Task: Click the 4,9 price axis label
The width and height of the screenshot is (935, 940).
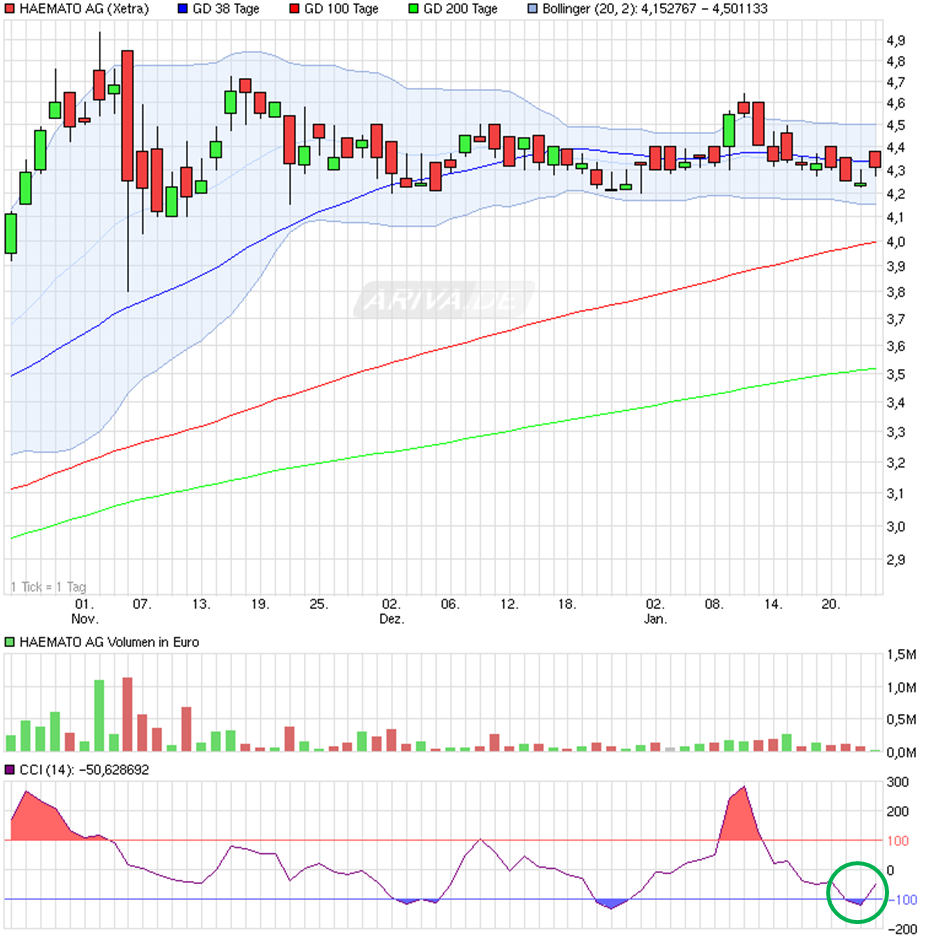Action: tap(895, 40)
